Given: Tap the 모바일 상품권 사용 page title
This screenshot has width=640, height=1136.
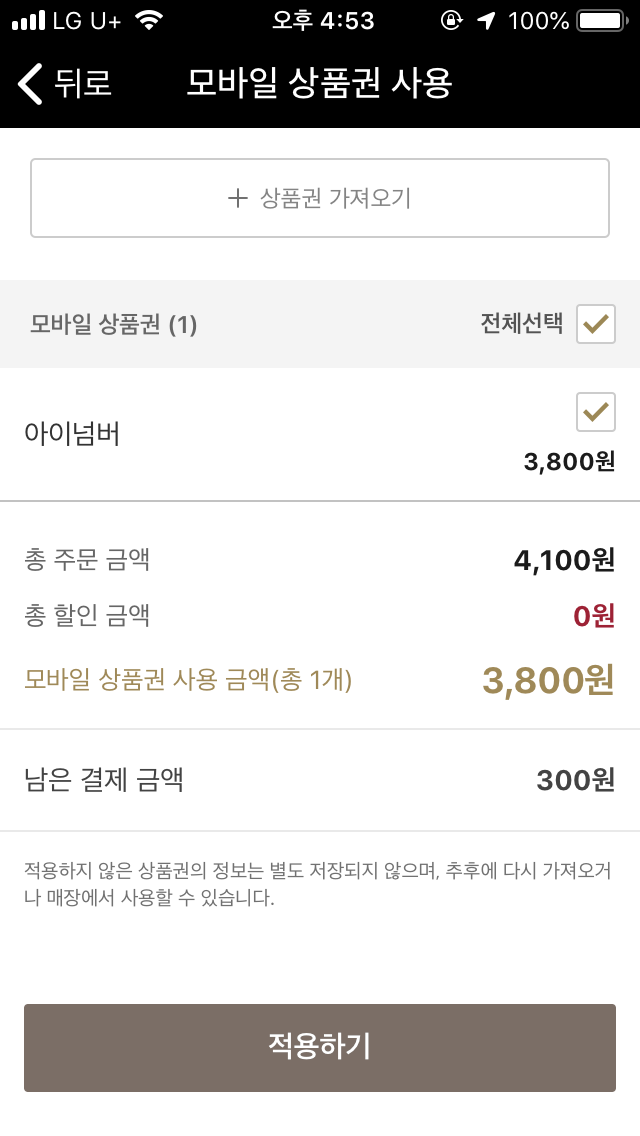Looking at the screenshot, I should 319,84.
